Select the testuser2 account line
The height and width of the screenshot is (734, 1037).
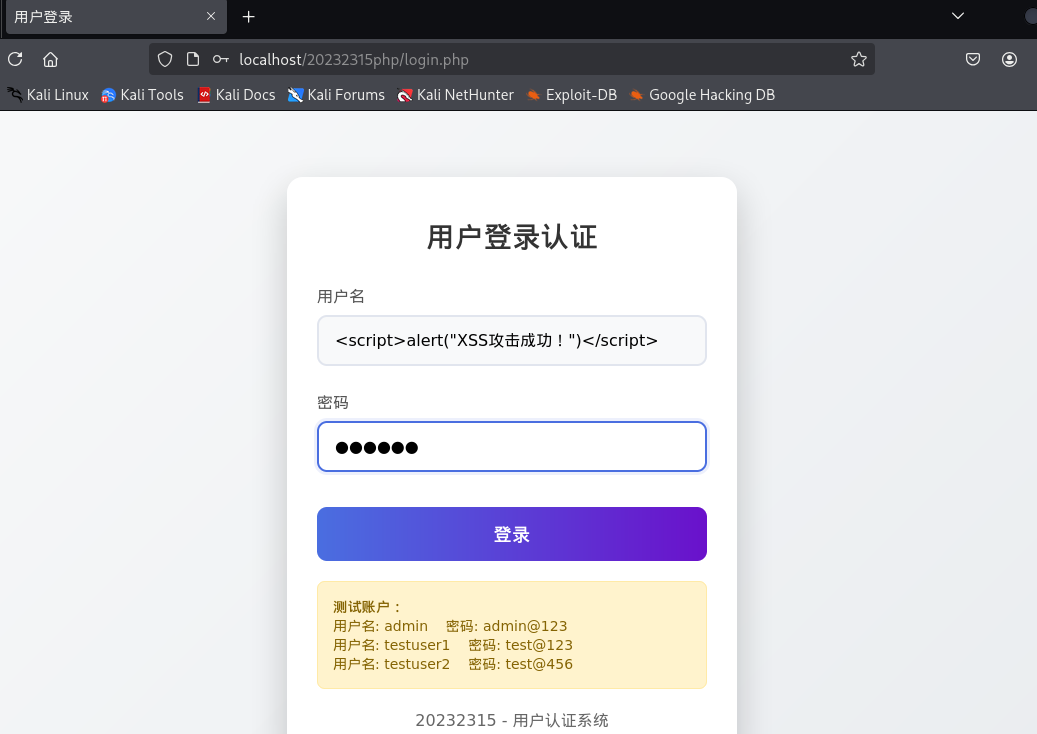453,664
